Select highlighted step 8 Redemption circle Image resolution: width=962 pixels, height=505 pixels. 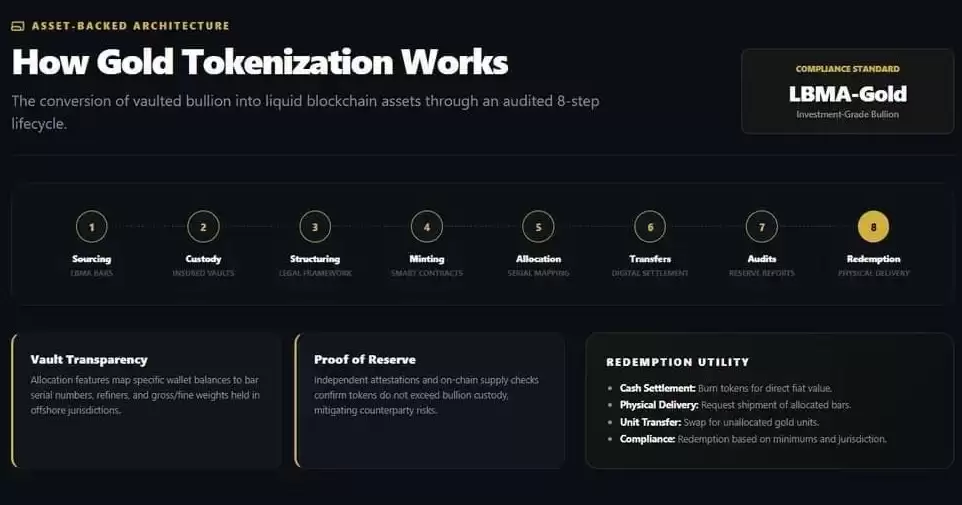click(x=873, y=226)
